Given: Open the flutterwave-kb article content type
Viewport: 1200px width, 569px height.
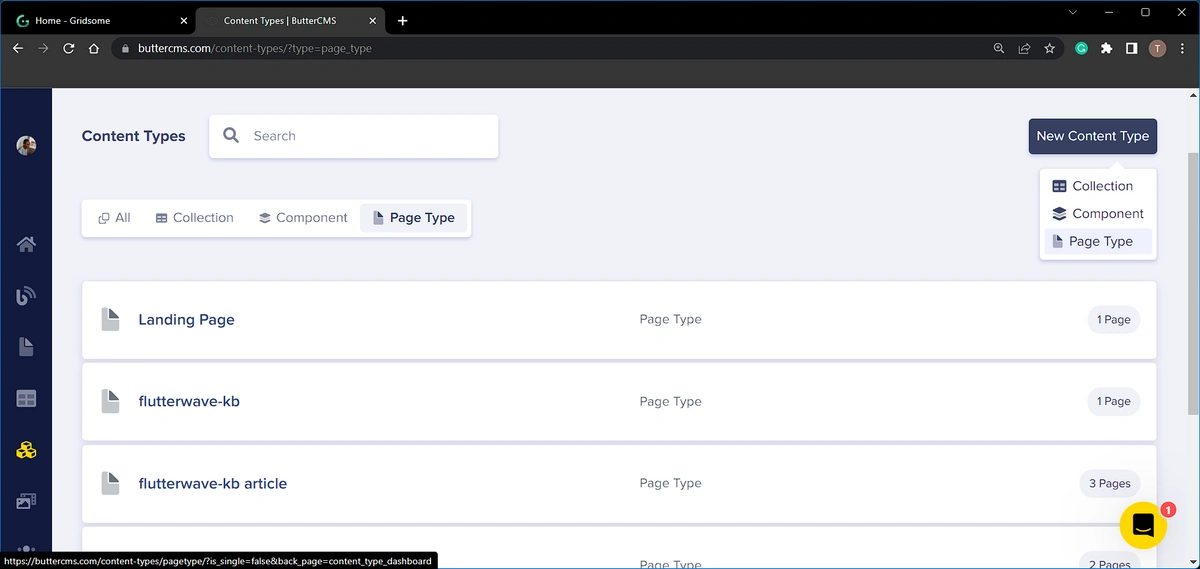Looking at the screenshot, I should coord(212,483).
